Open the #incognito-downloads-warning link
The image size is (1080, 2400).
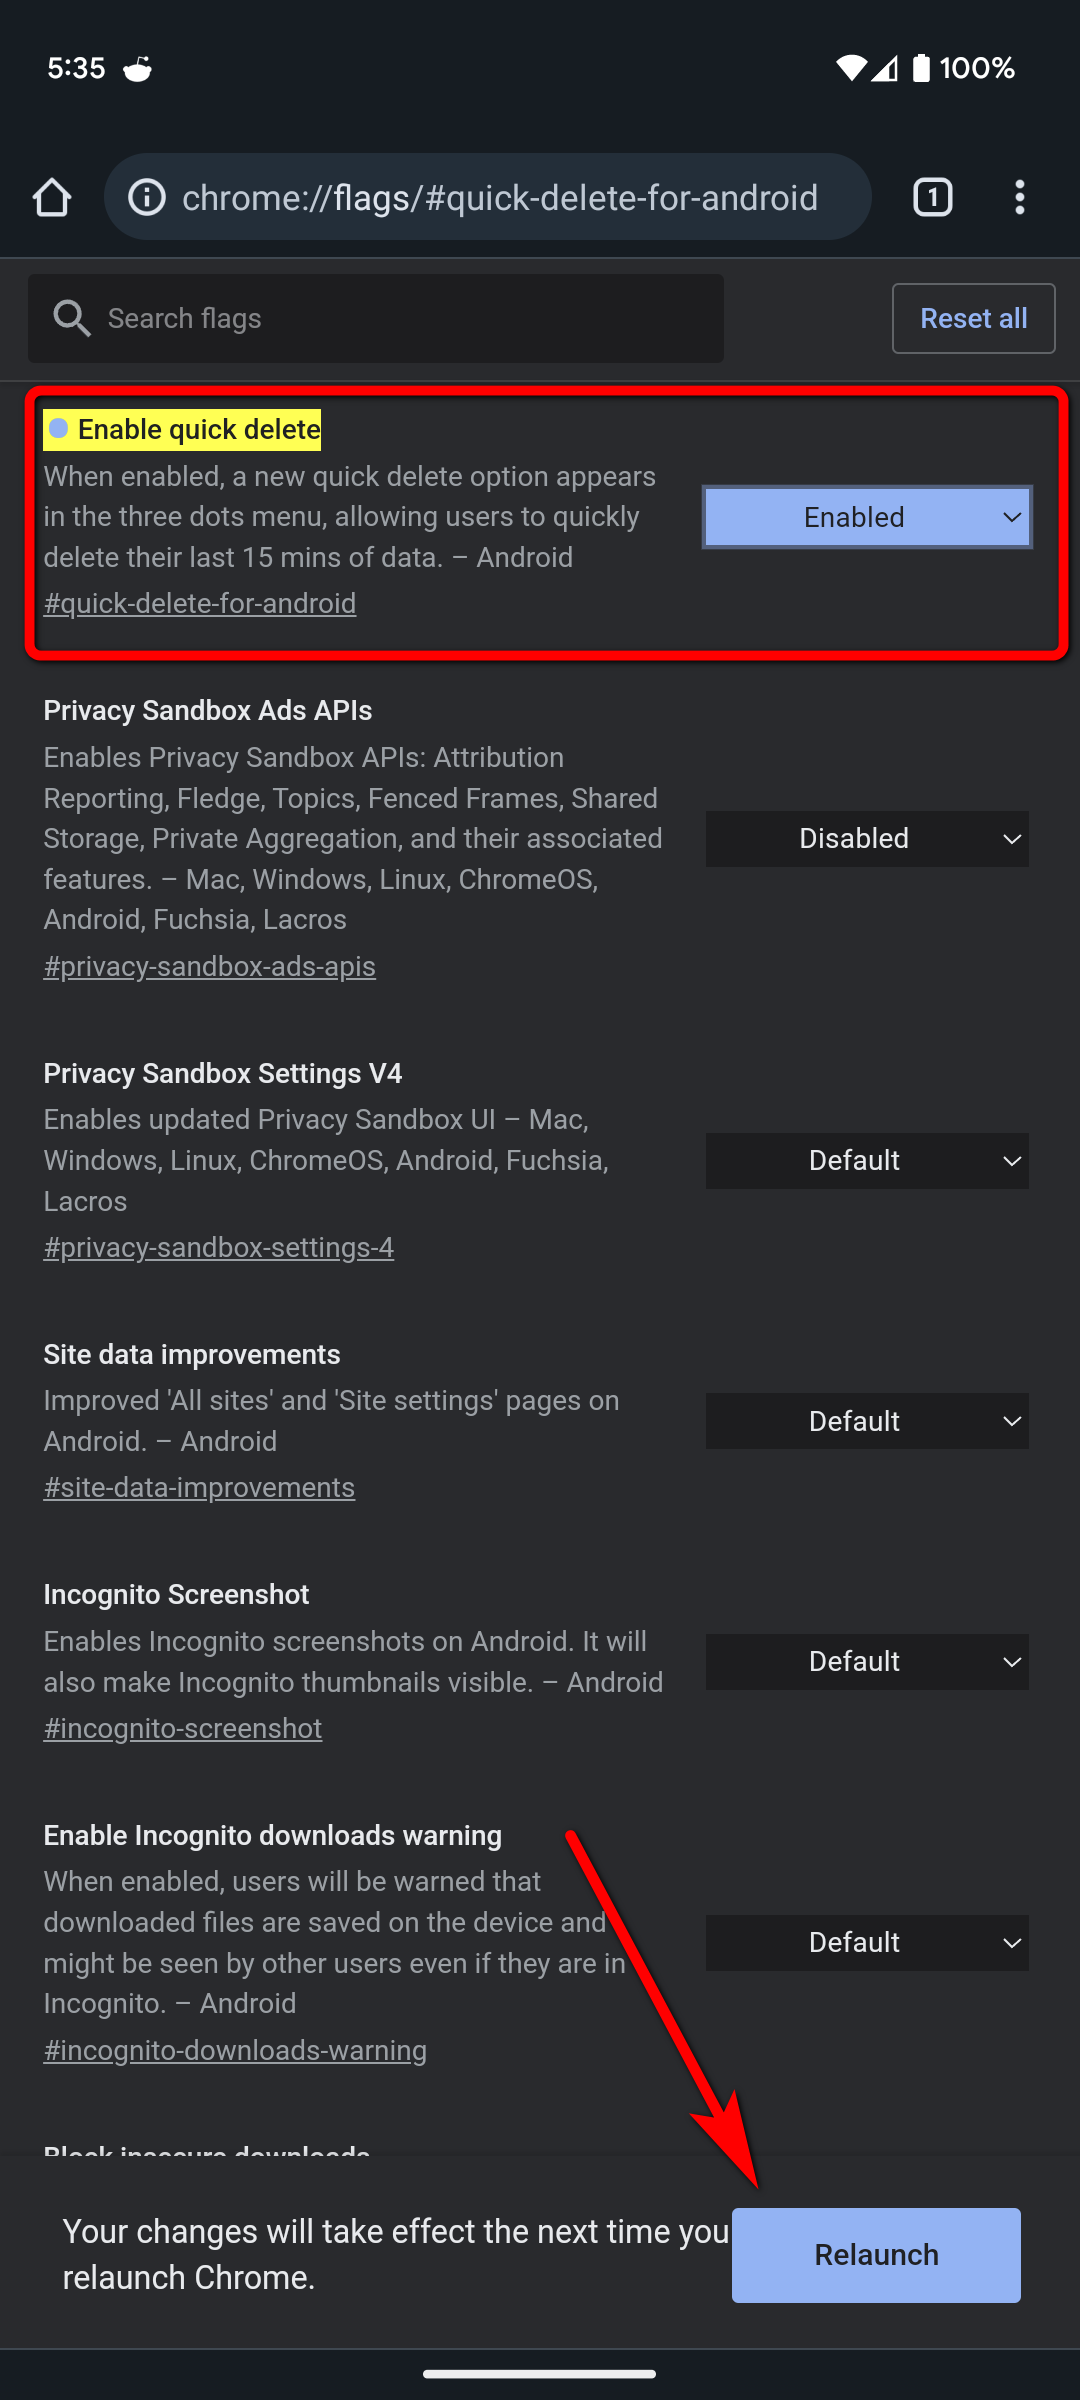(234, 2049)
